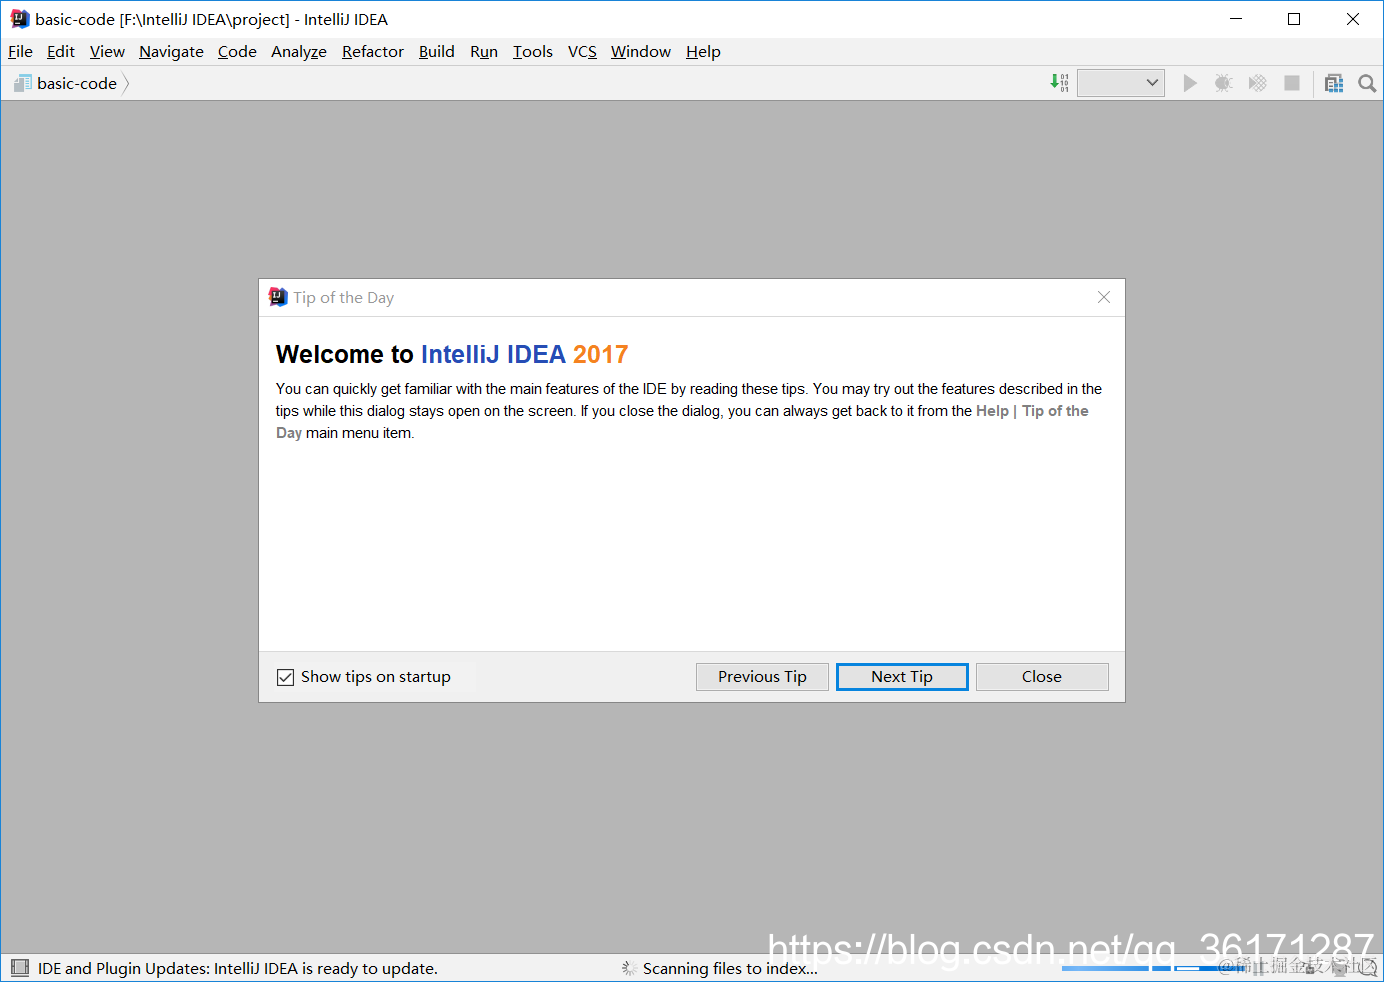Open the File menu
This screenshot has height=982, width=1384.
point(20,52)
